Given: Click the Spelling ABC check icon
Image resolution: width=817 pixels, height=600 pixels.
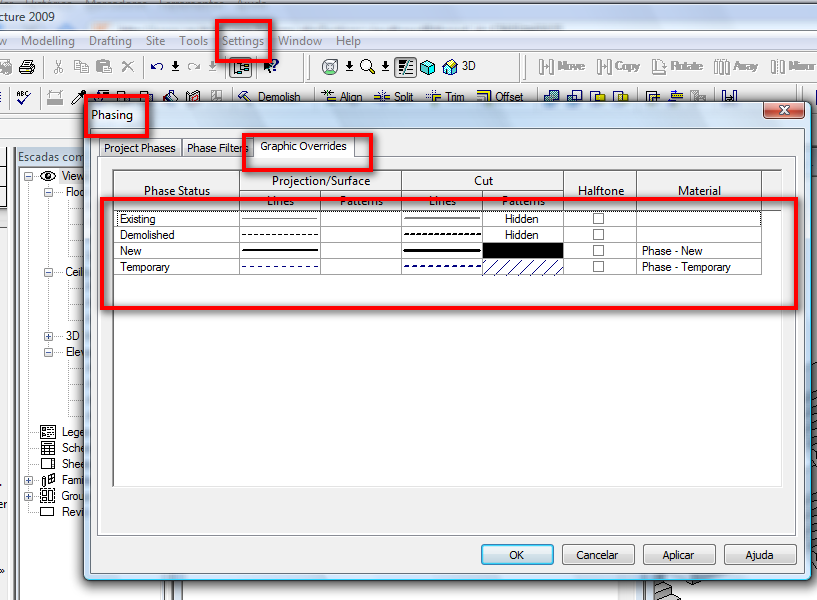Looking at the screenshot, I should 23,97.
